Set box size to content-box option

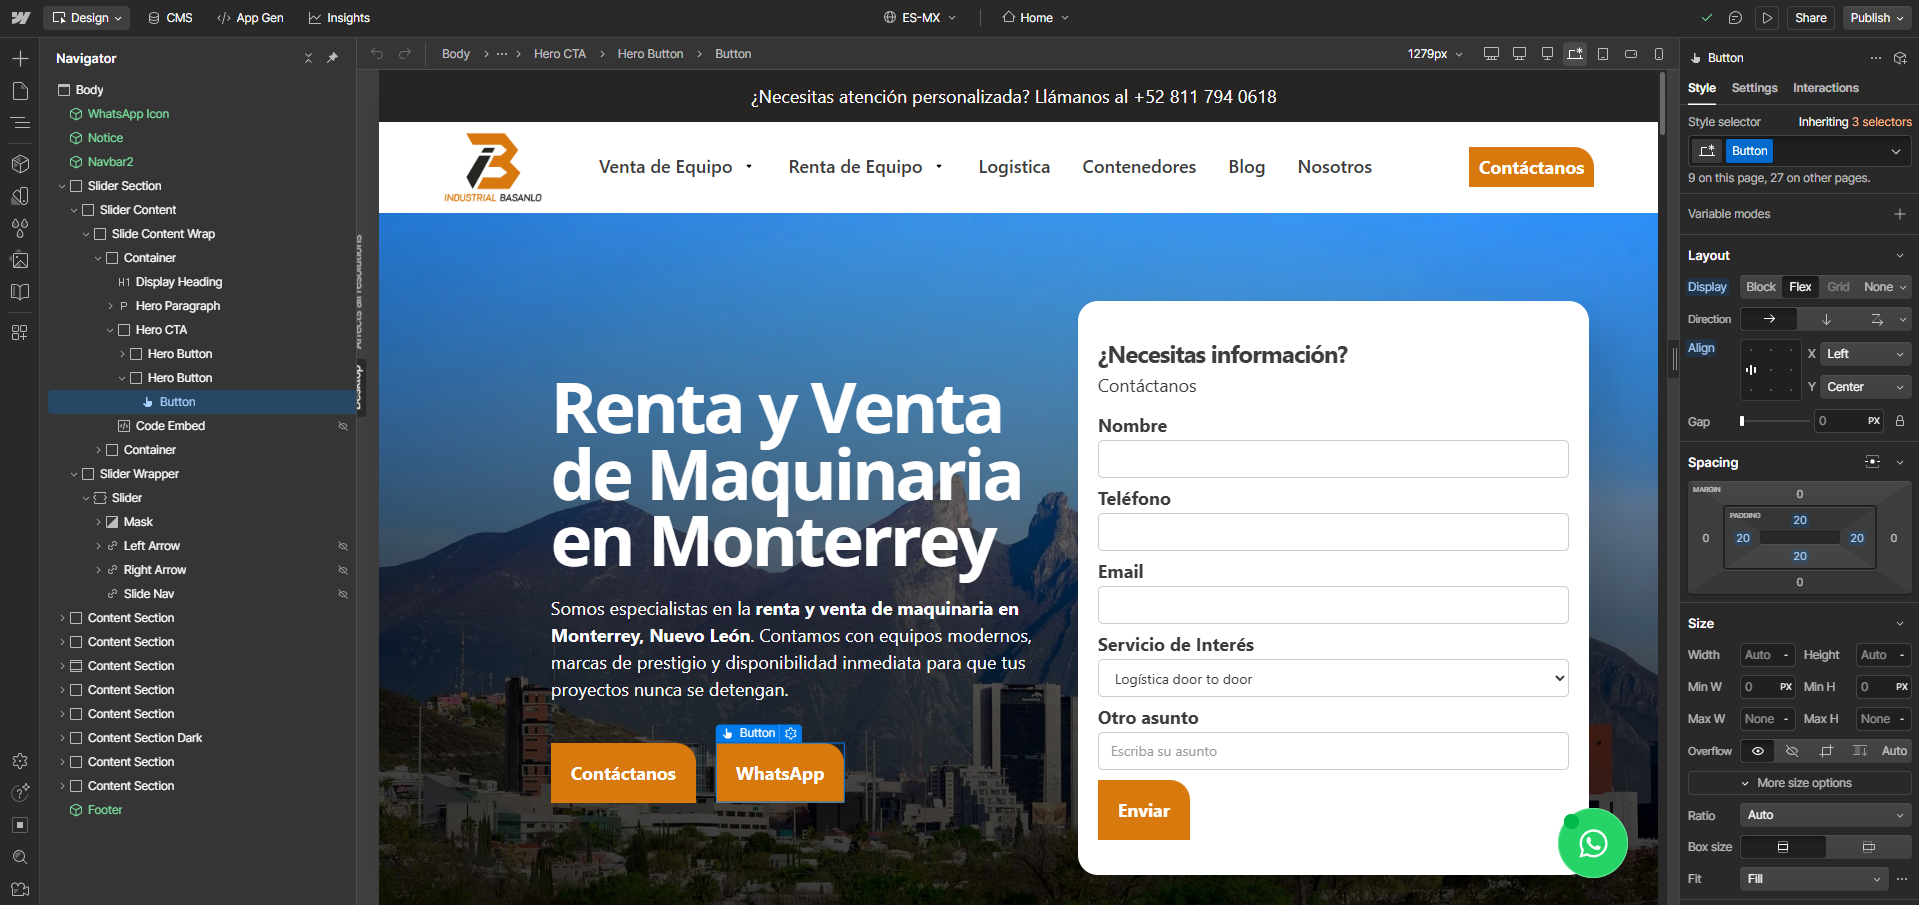pyautogui.click(x=1869, y=847)
